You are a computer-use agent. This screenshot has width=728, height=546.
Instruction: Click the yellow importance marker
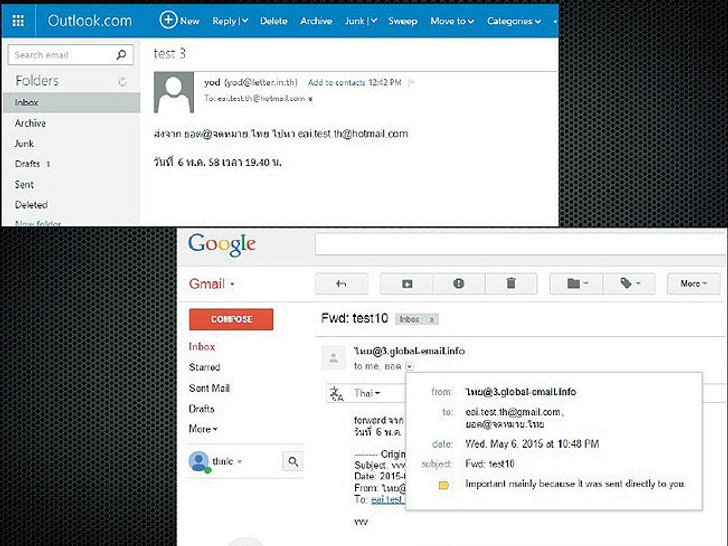coord(444,485)
